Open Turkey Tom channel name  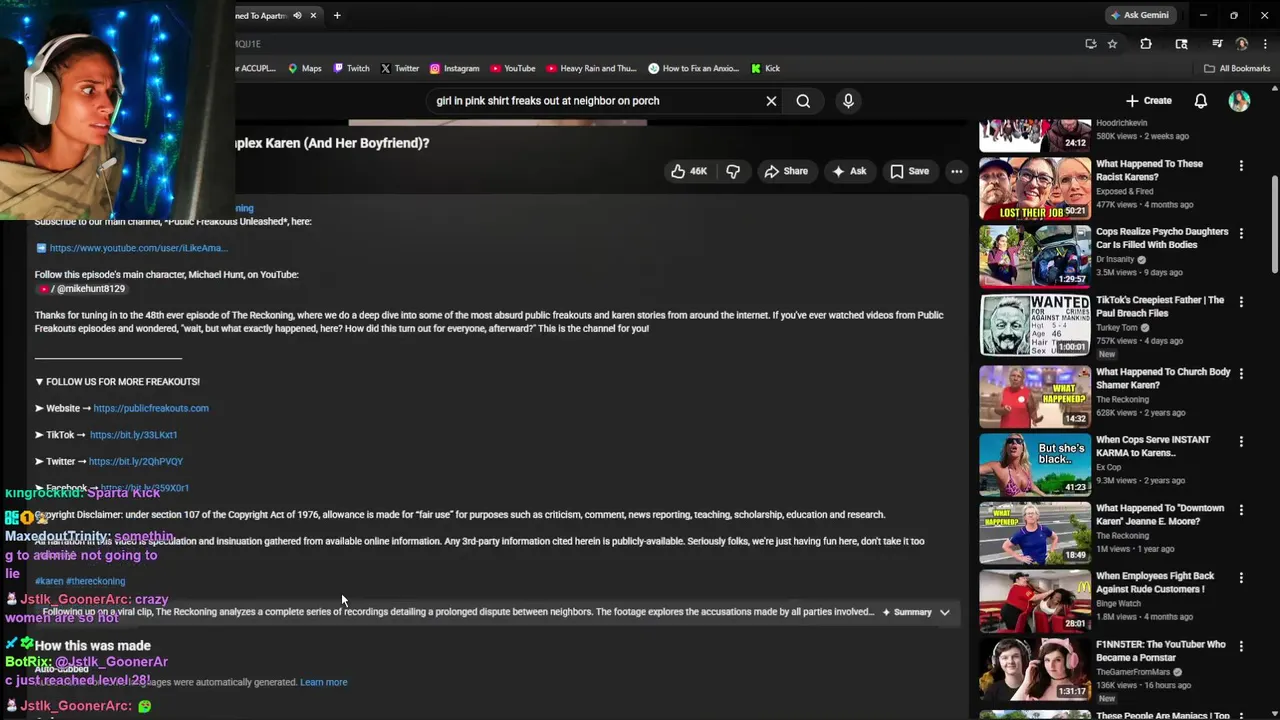point(1117,328)
